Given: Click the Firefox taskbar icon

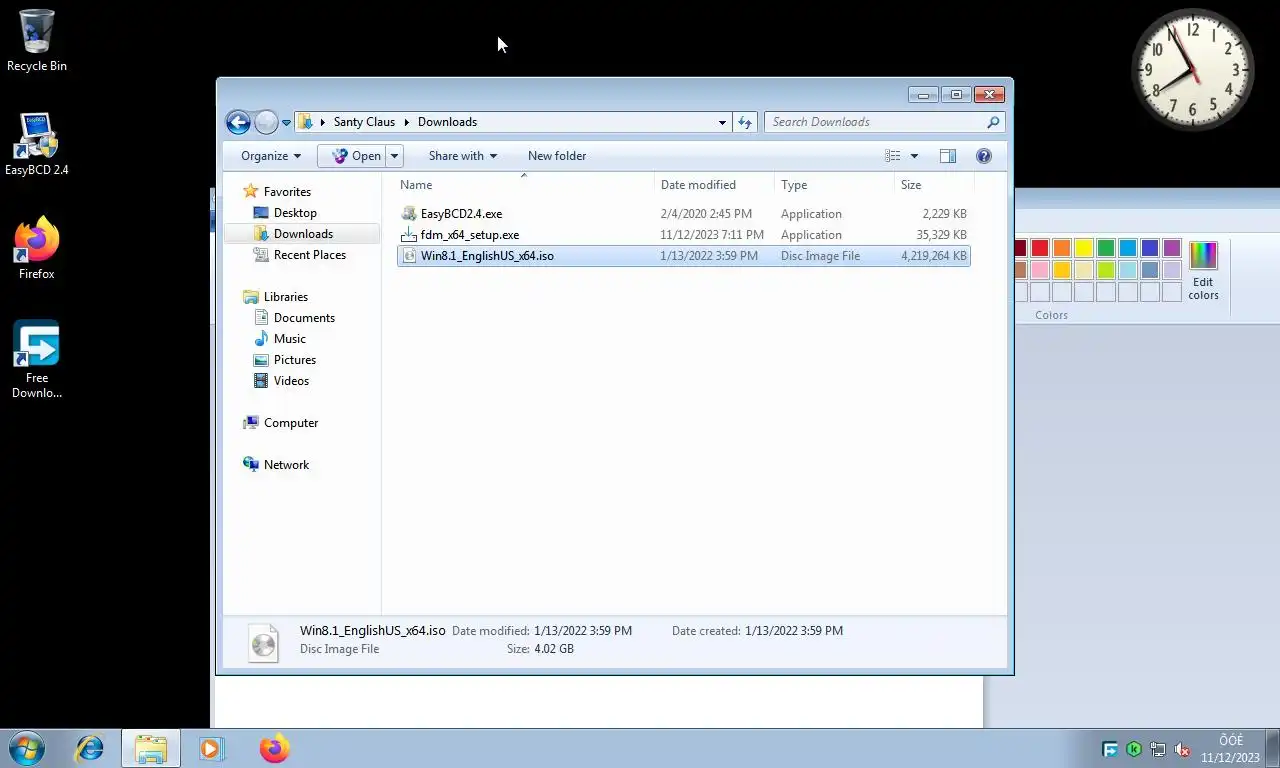Looking at the screenshot, I should click(274, 748).
